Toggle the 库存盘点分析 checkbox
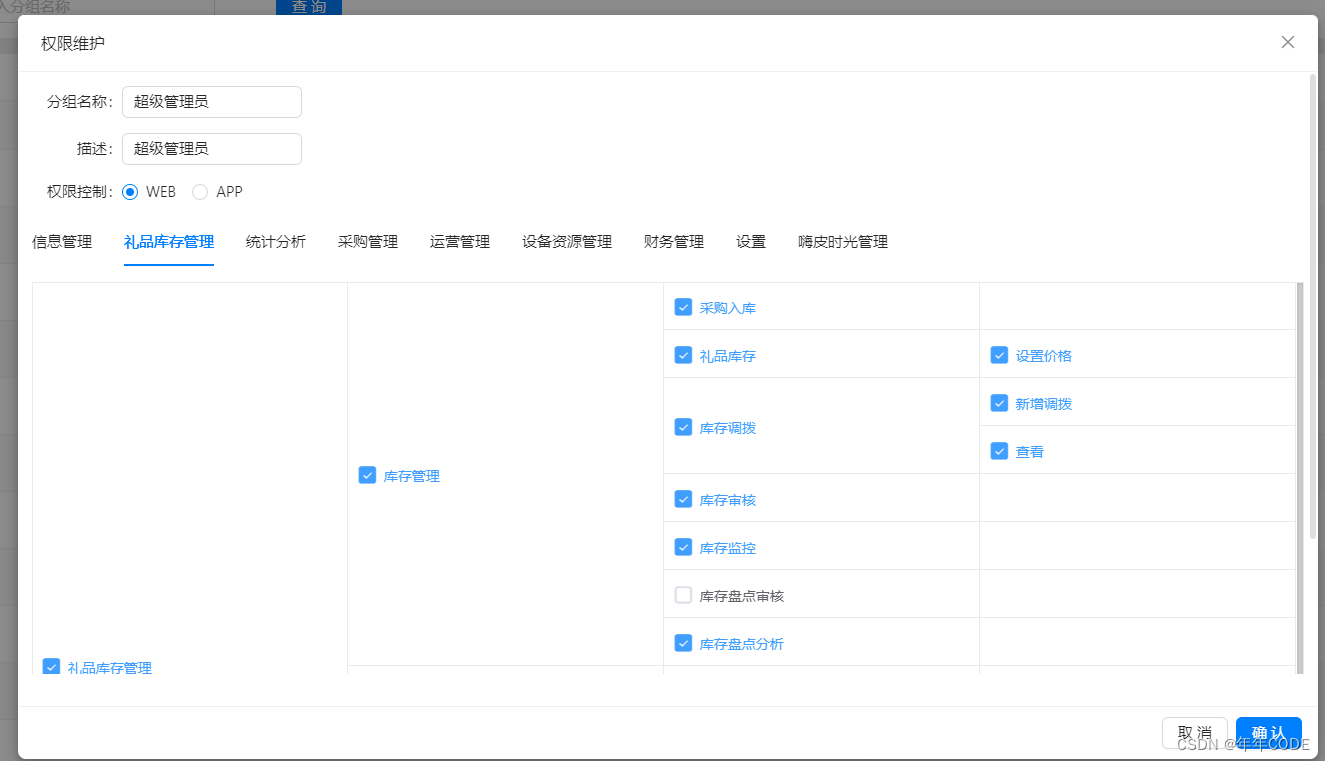1325x761 pixels. tap(683, 642)
